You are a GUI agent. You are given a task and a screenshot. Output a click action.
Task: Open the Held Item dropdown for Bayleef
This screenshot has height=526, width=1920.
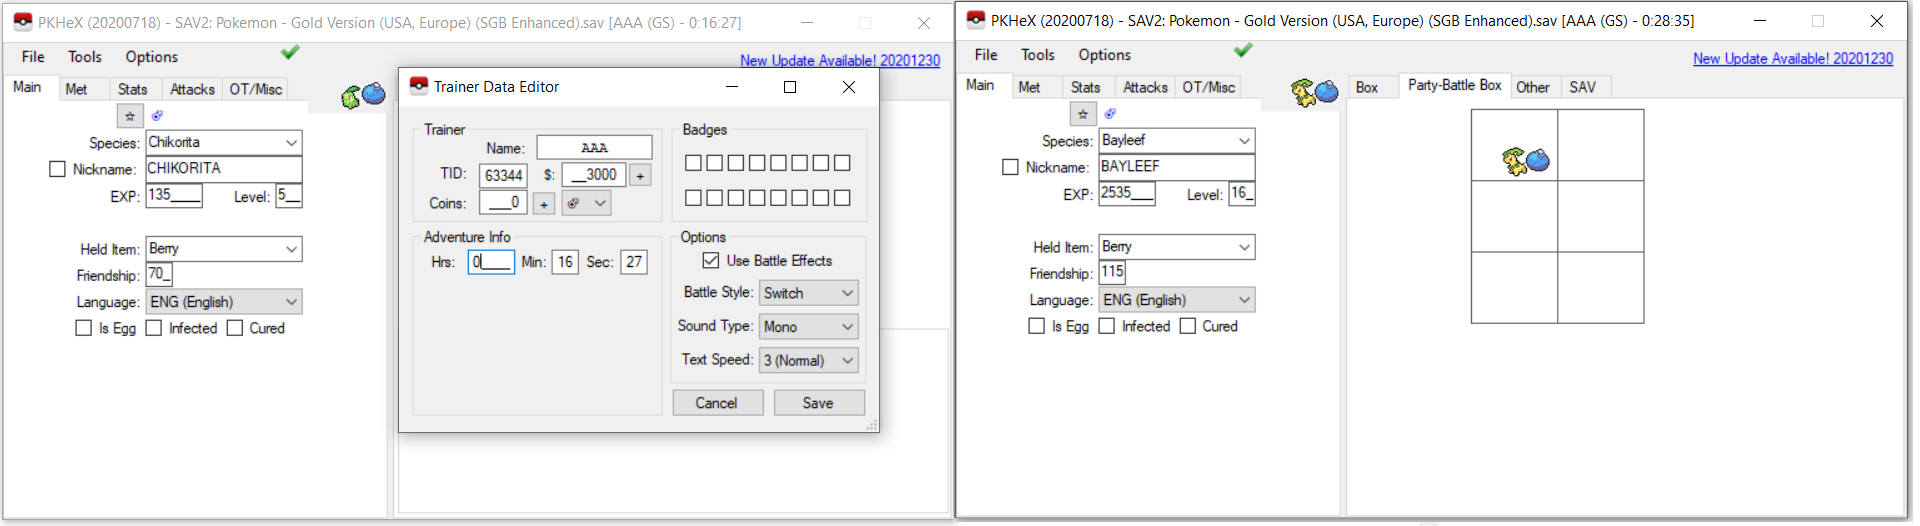(x=1176, y=247)
